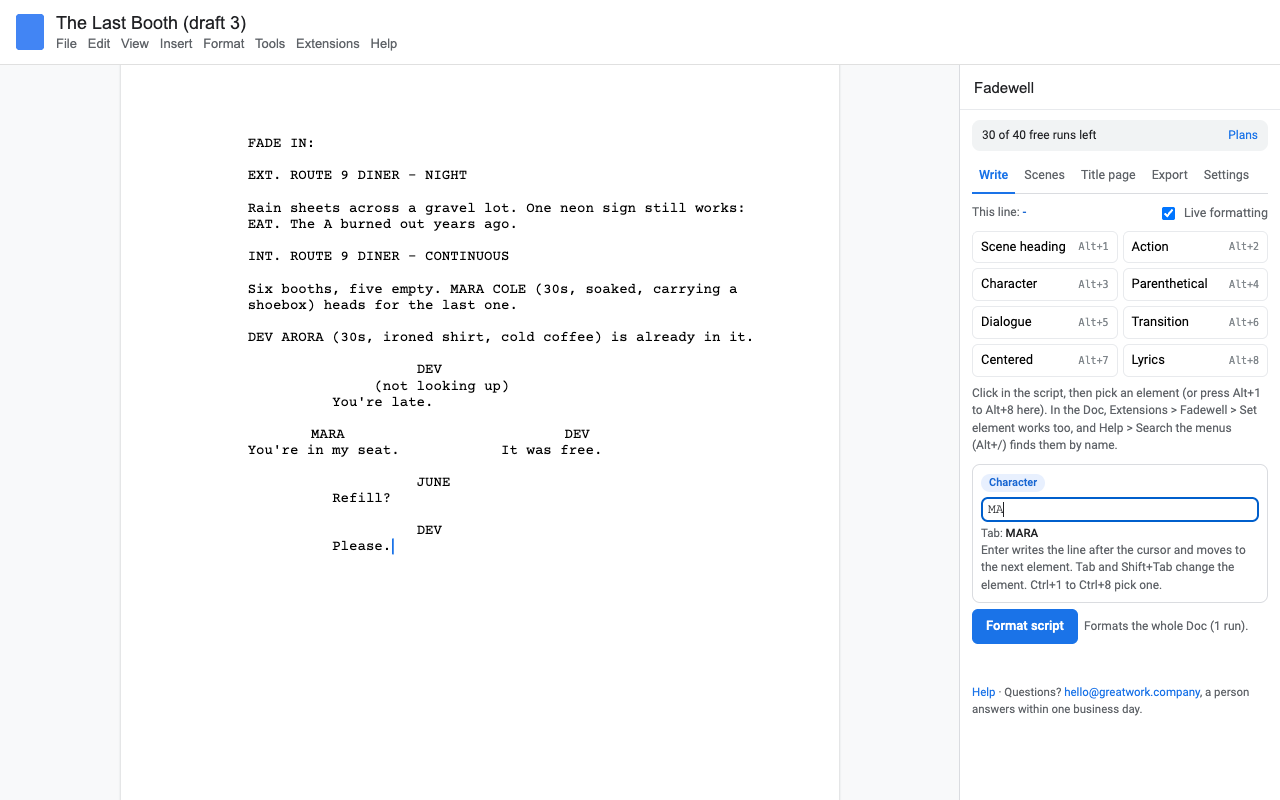Click the JUNE character cue
Screen dimensions: 1280x800
tap(433, 482)
